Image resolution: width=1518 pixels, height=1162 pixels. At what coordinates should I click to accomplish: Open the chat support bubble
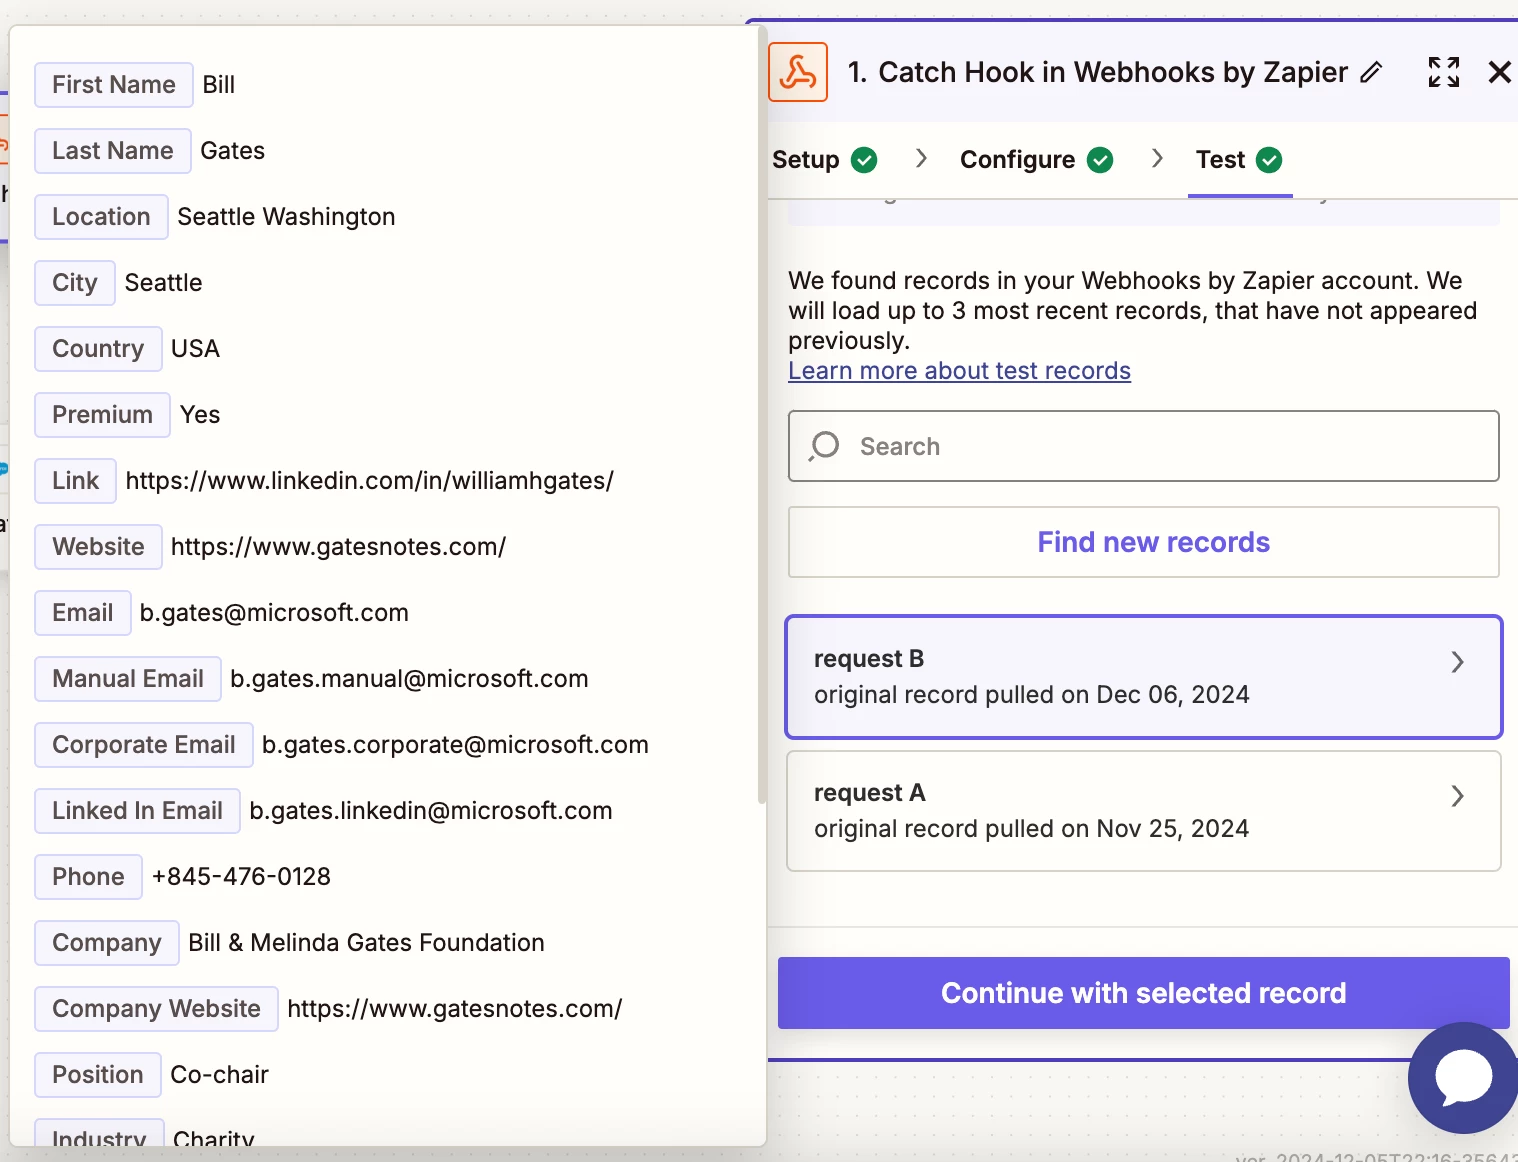1464,1078
